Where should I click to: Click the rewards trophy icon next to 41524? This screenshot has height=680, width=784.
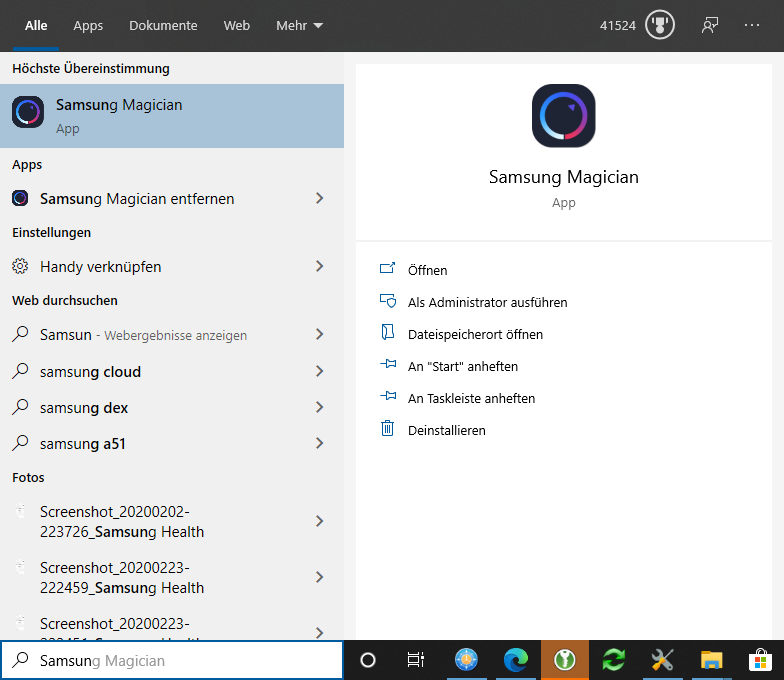tap(660, 25)
